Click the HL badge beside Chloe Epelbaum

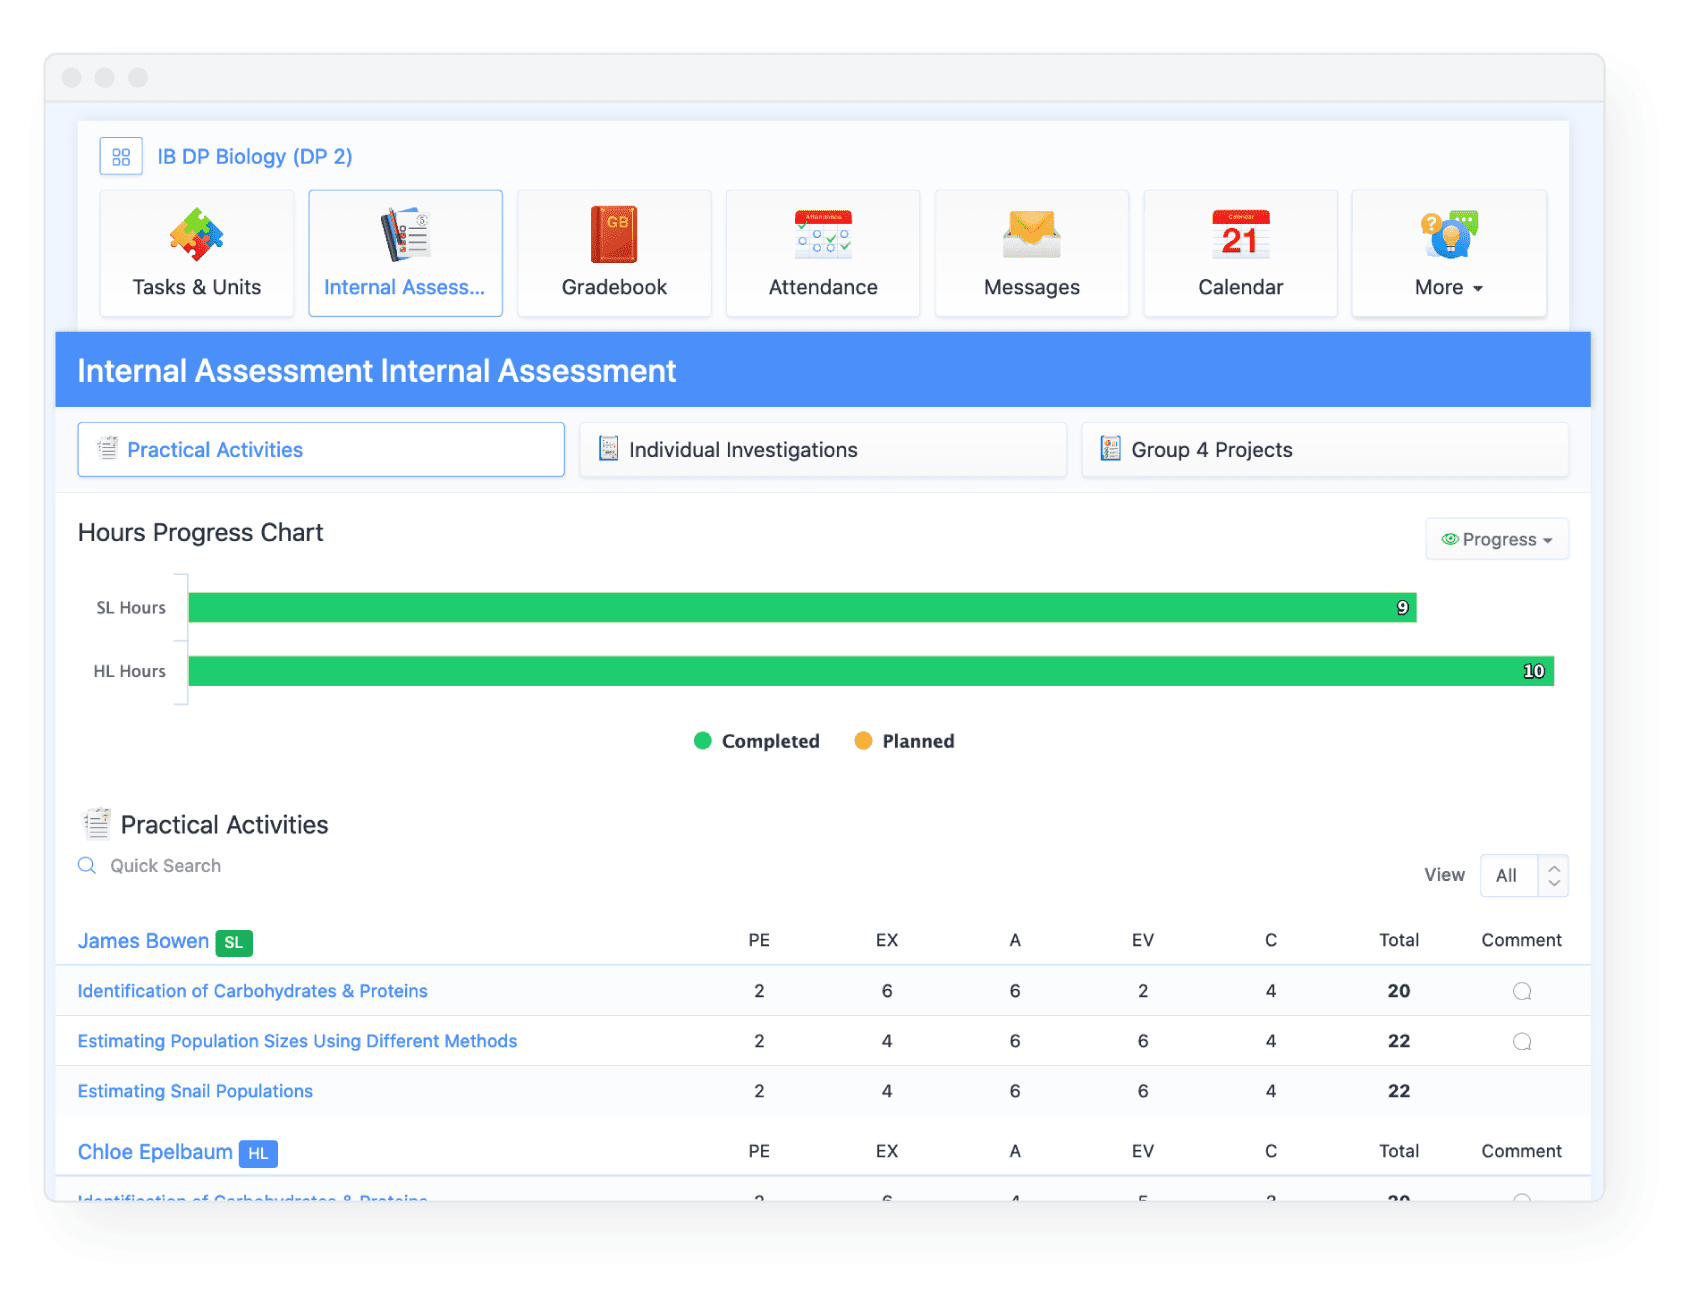coord(258,1153)
